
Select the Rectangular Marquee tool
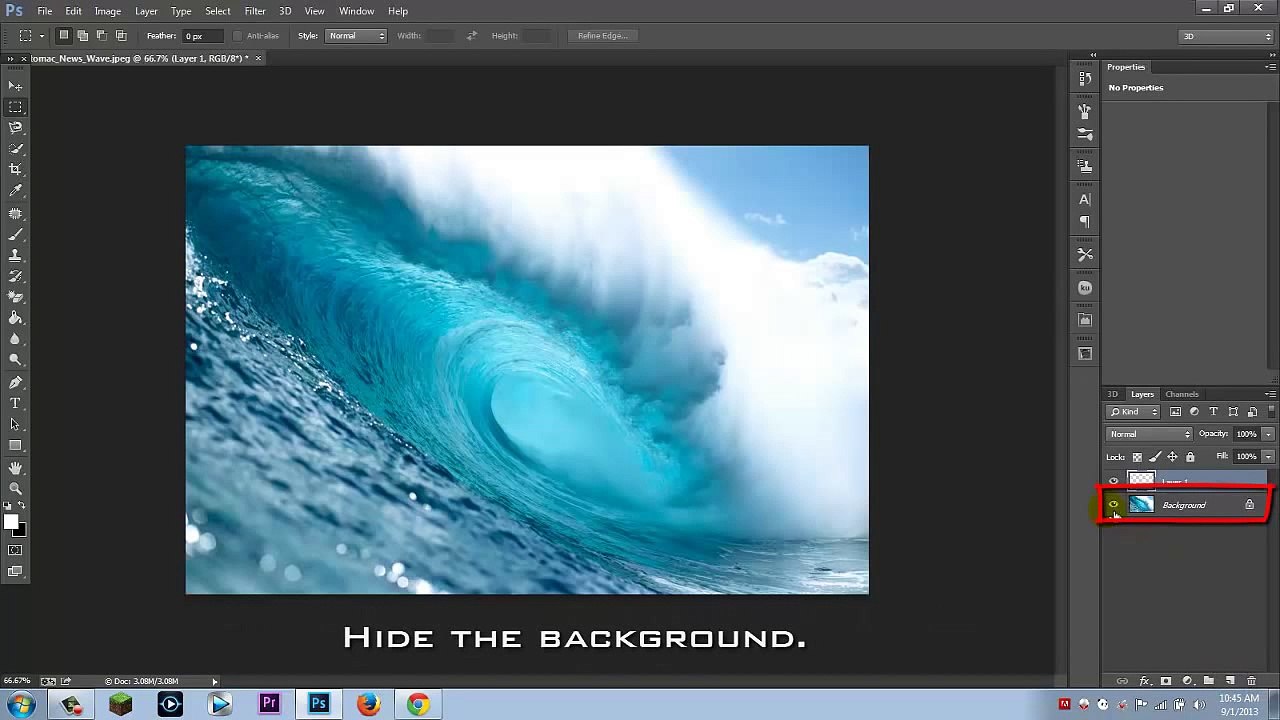click(x=15, y=107)
